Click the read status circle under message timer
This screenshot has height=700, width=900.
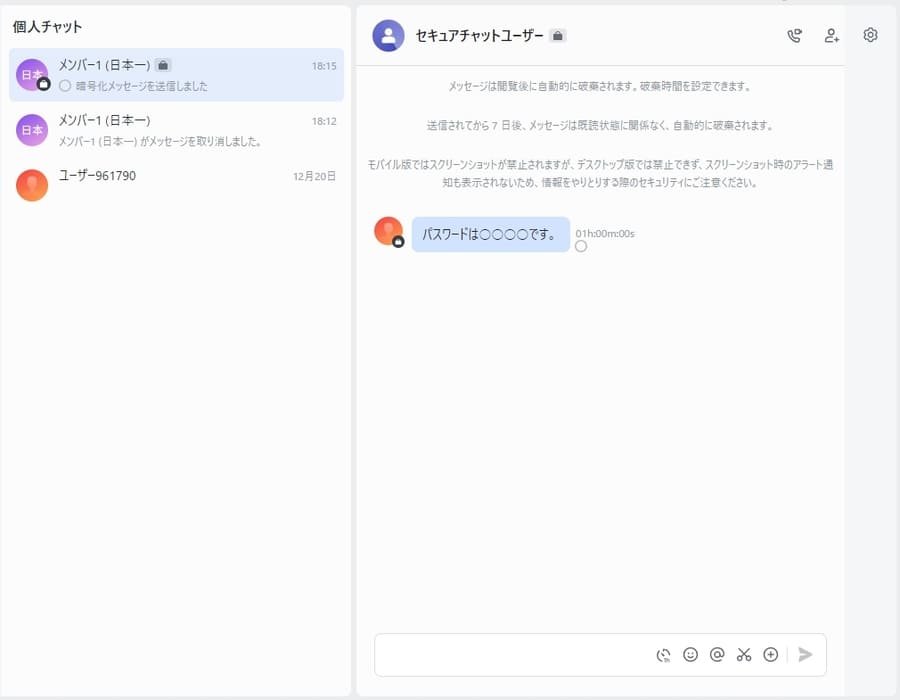pyautogui.click(x=581, y=247)
